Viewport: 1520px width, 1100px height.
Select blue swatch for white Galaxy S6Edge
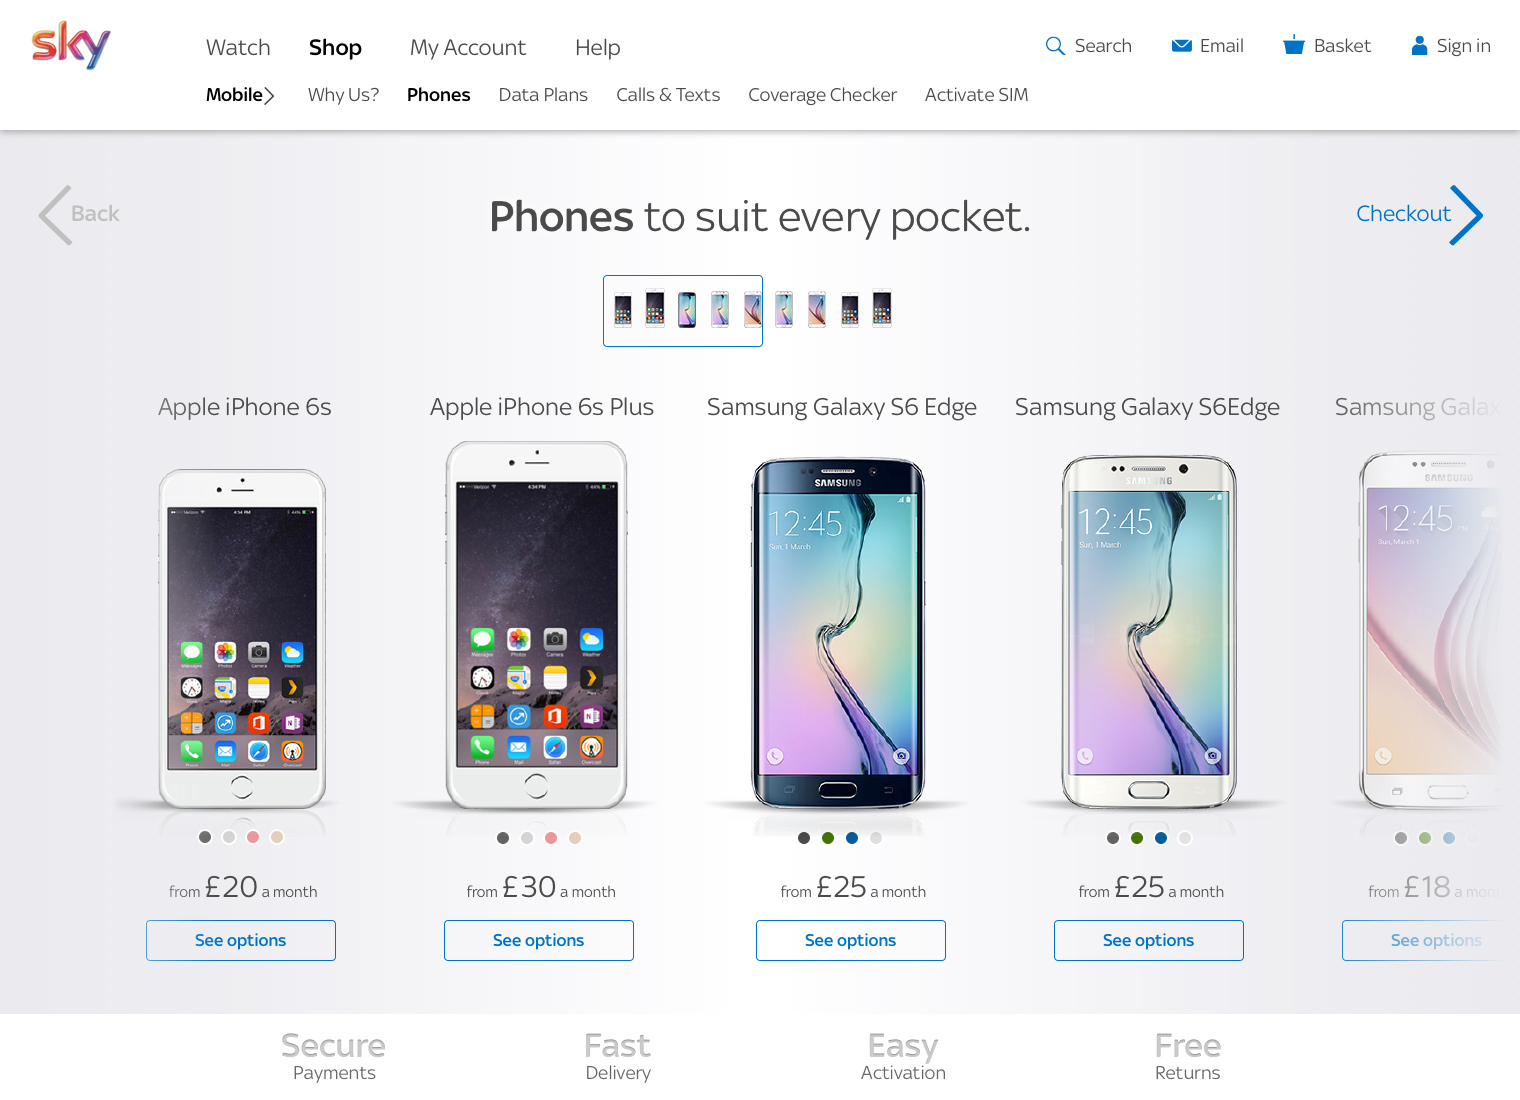pos(1161,838)
